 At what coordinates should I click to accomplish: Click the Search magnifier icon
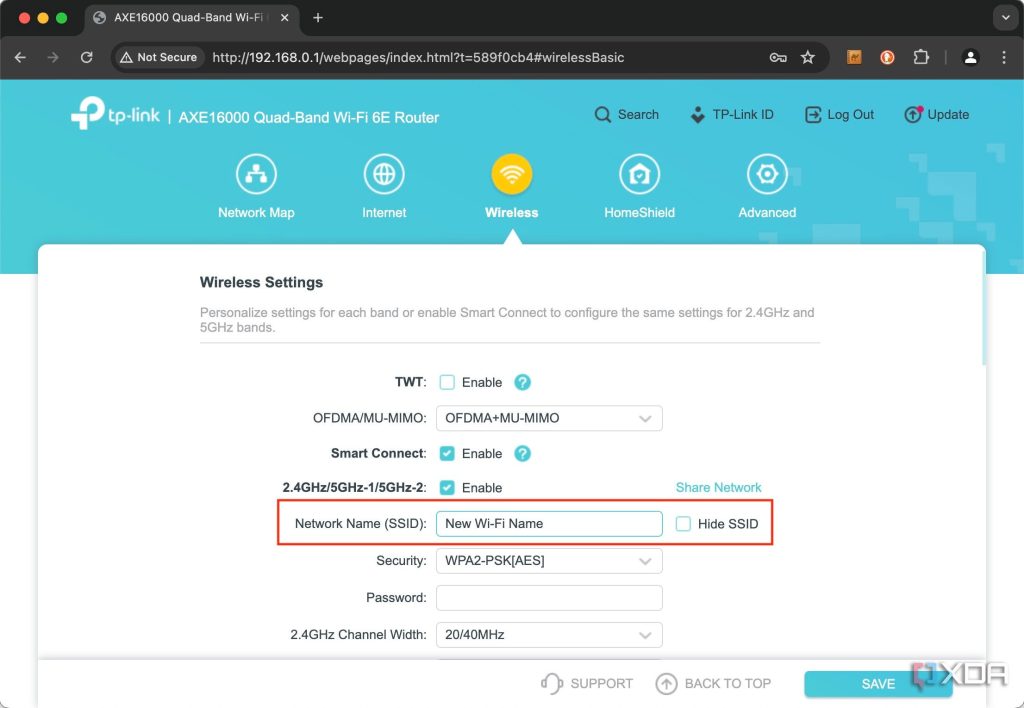[602, 115]
